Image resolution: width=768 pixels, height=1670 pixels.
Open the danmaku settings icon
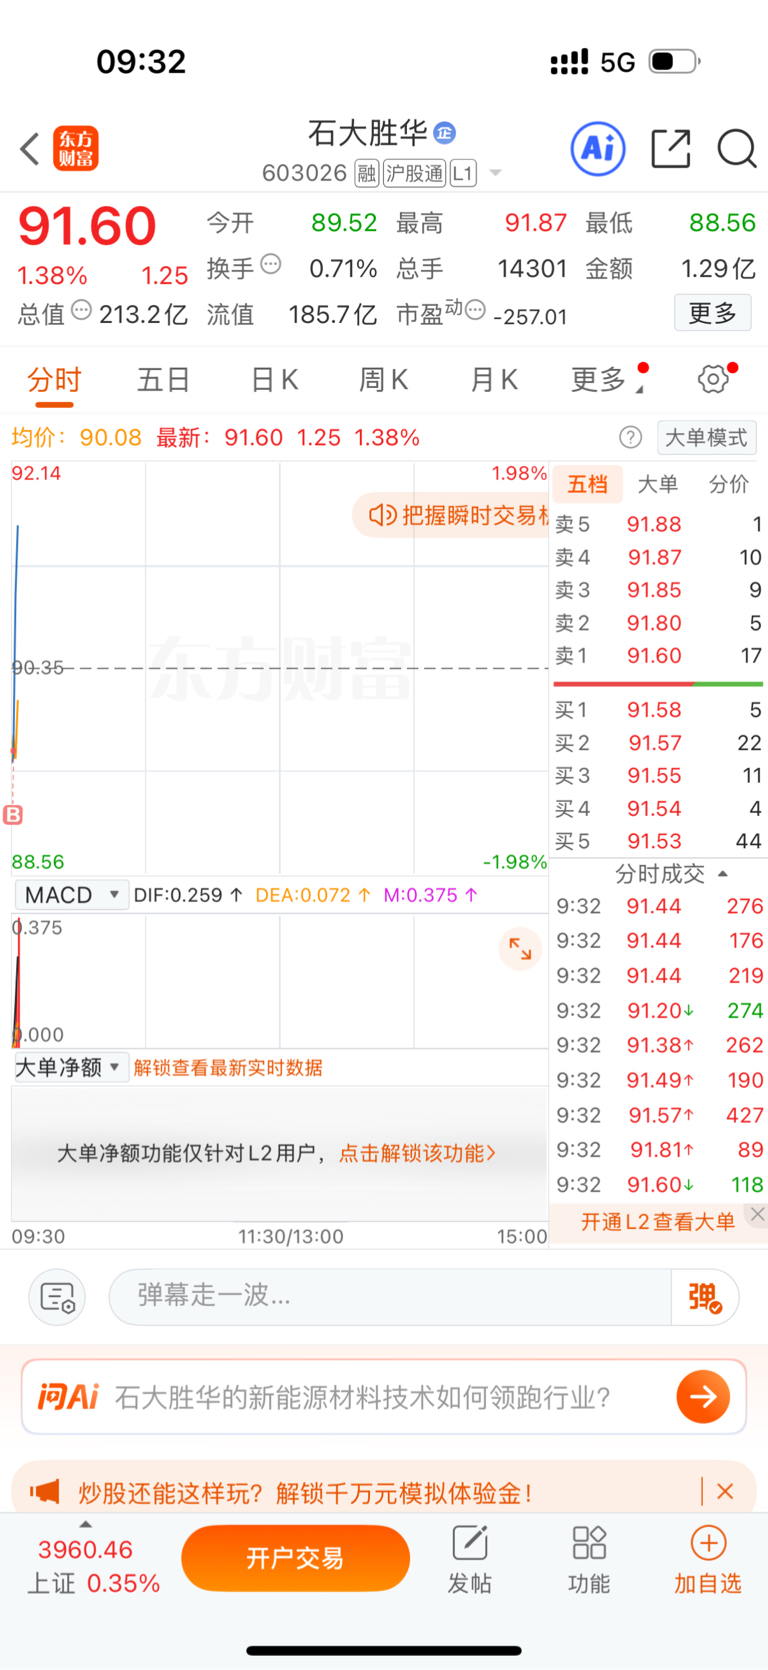[57, 1297]
